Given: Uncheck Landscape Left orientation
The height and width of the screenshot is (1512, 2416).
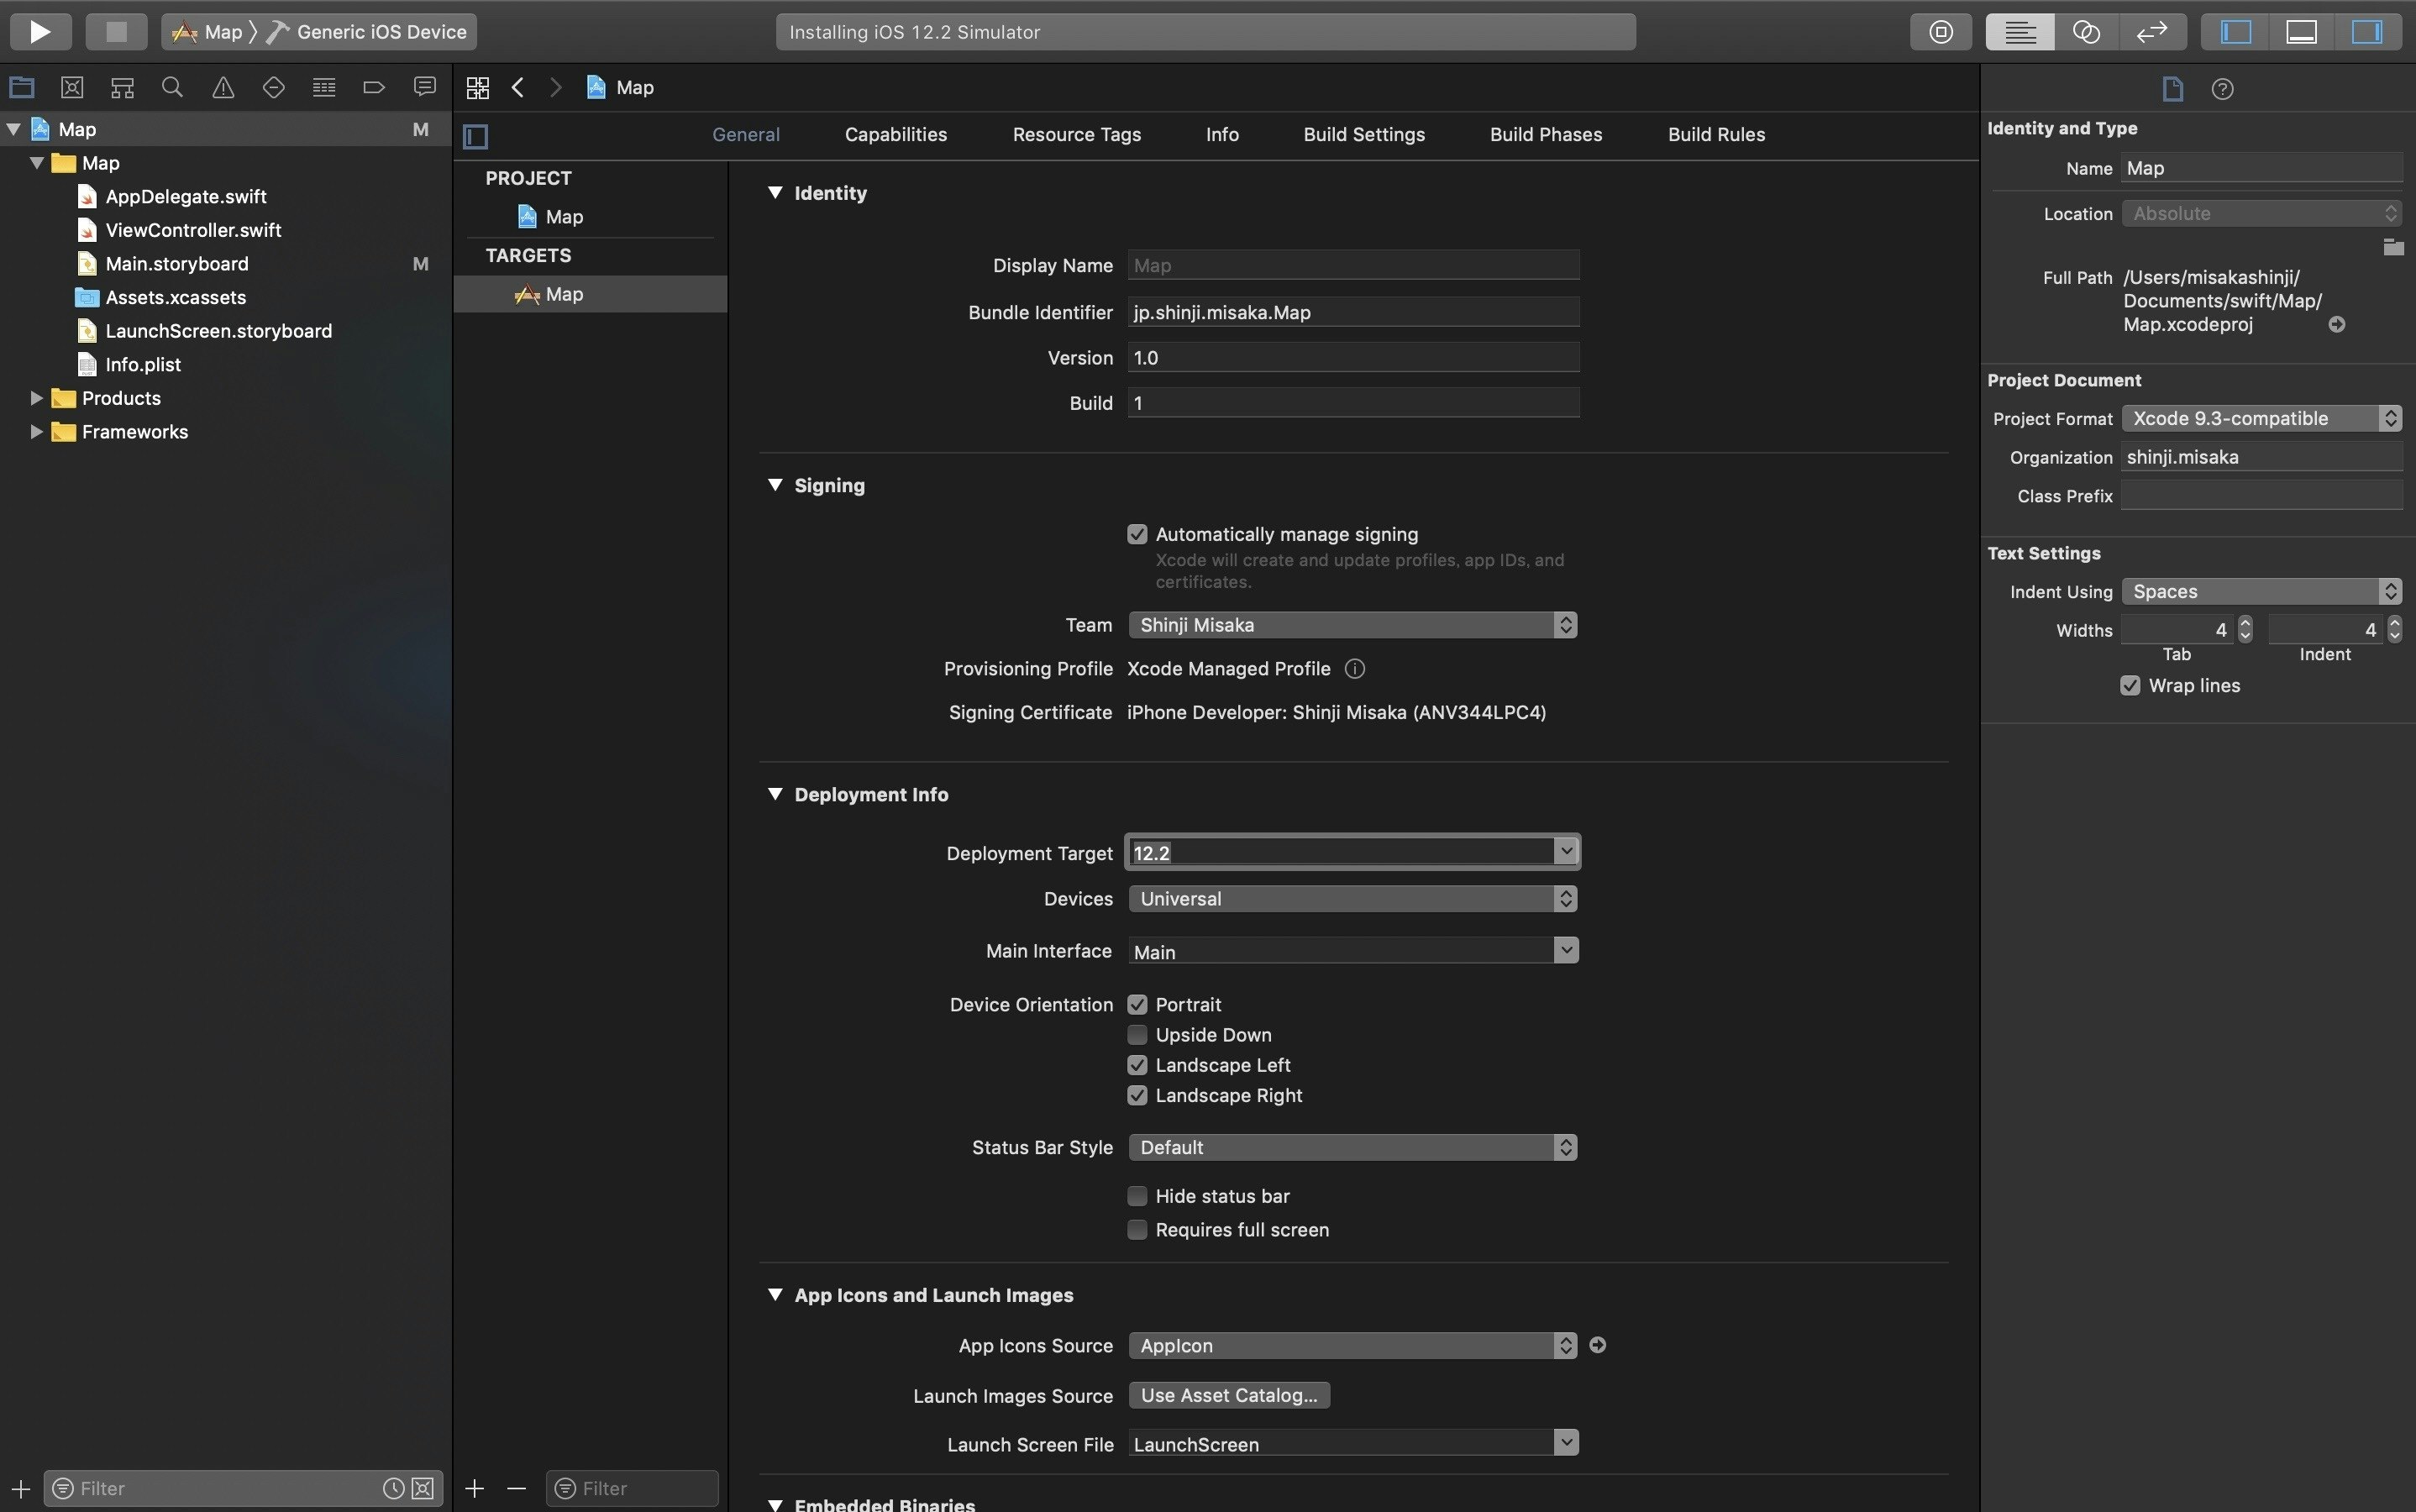Looking at the screenshot, I should click(1137, 1065).
